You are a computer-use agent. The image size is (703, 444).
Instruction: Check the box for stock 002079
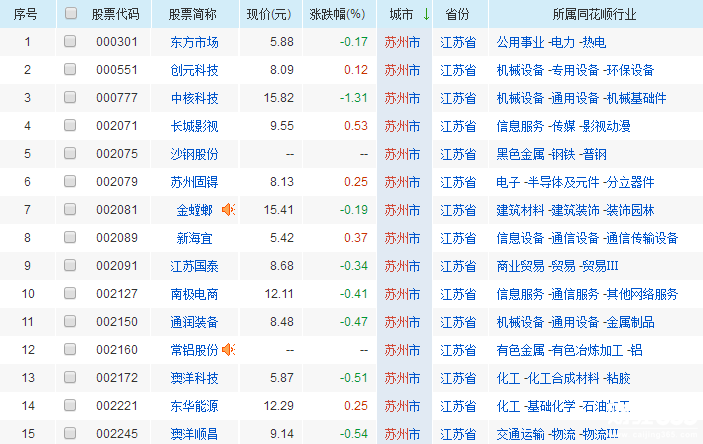(70, 181)
